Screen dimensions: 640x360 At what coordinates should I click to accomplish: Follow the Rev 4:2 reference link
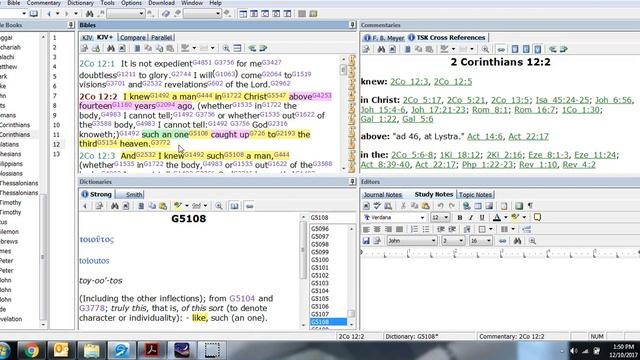pyautogui.click(x=579, y=164)
